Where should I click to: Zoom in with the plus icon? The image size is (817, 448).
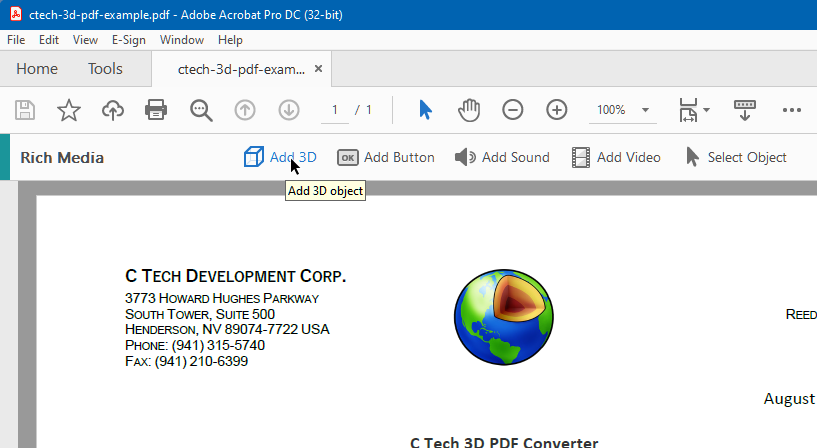pos(556,110)
